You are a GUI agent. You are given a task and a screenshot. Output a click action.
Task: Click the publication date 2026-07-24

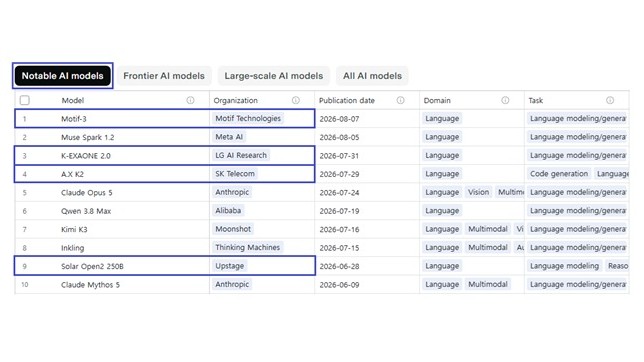coord(339,193)
